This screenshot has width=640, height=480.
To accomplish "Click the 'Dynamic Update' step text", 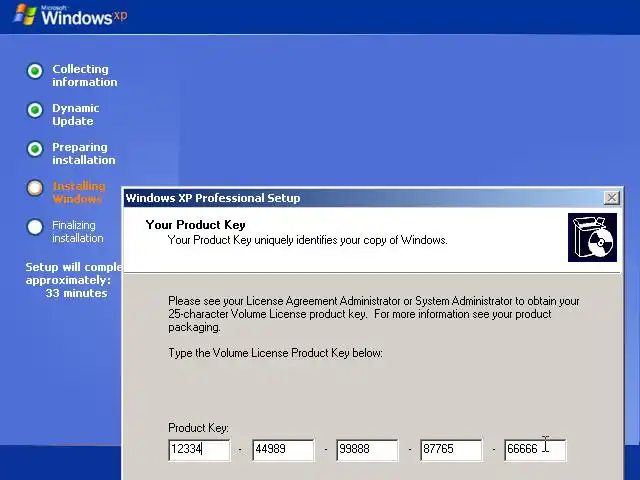I will pos(76,115).
